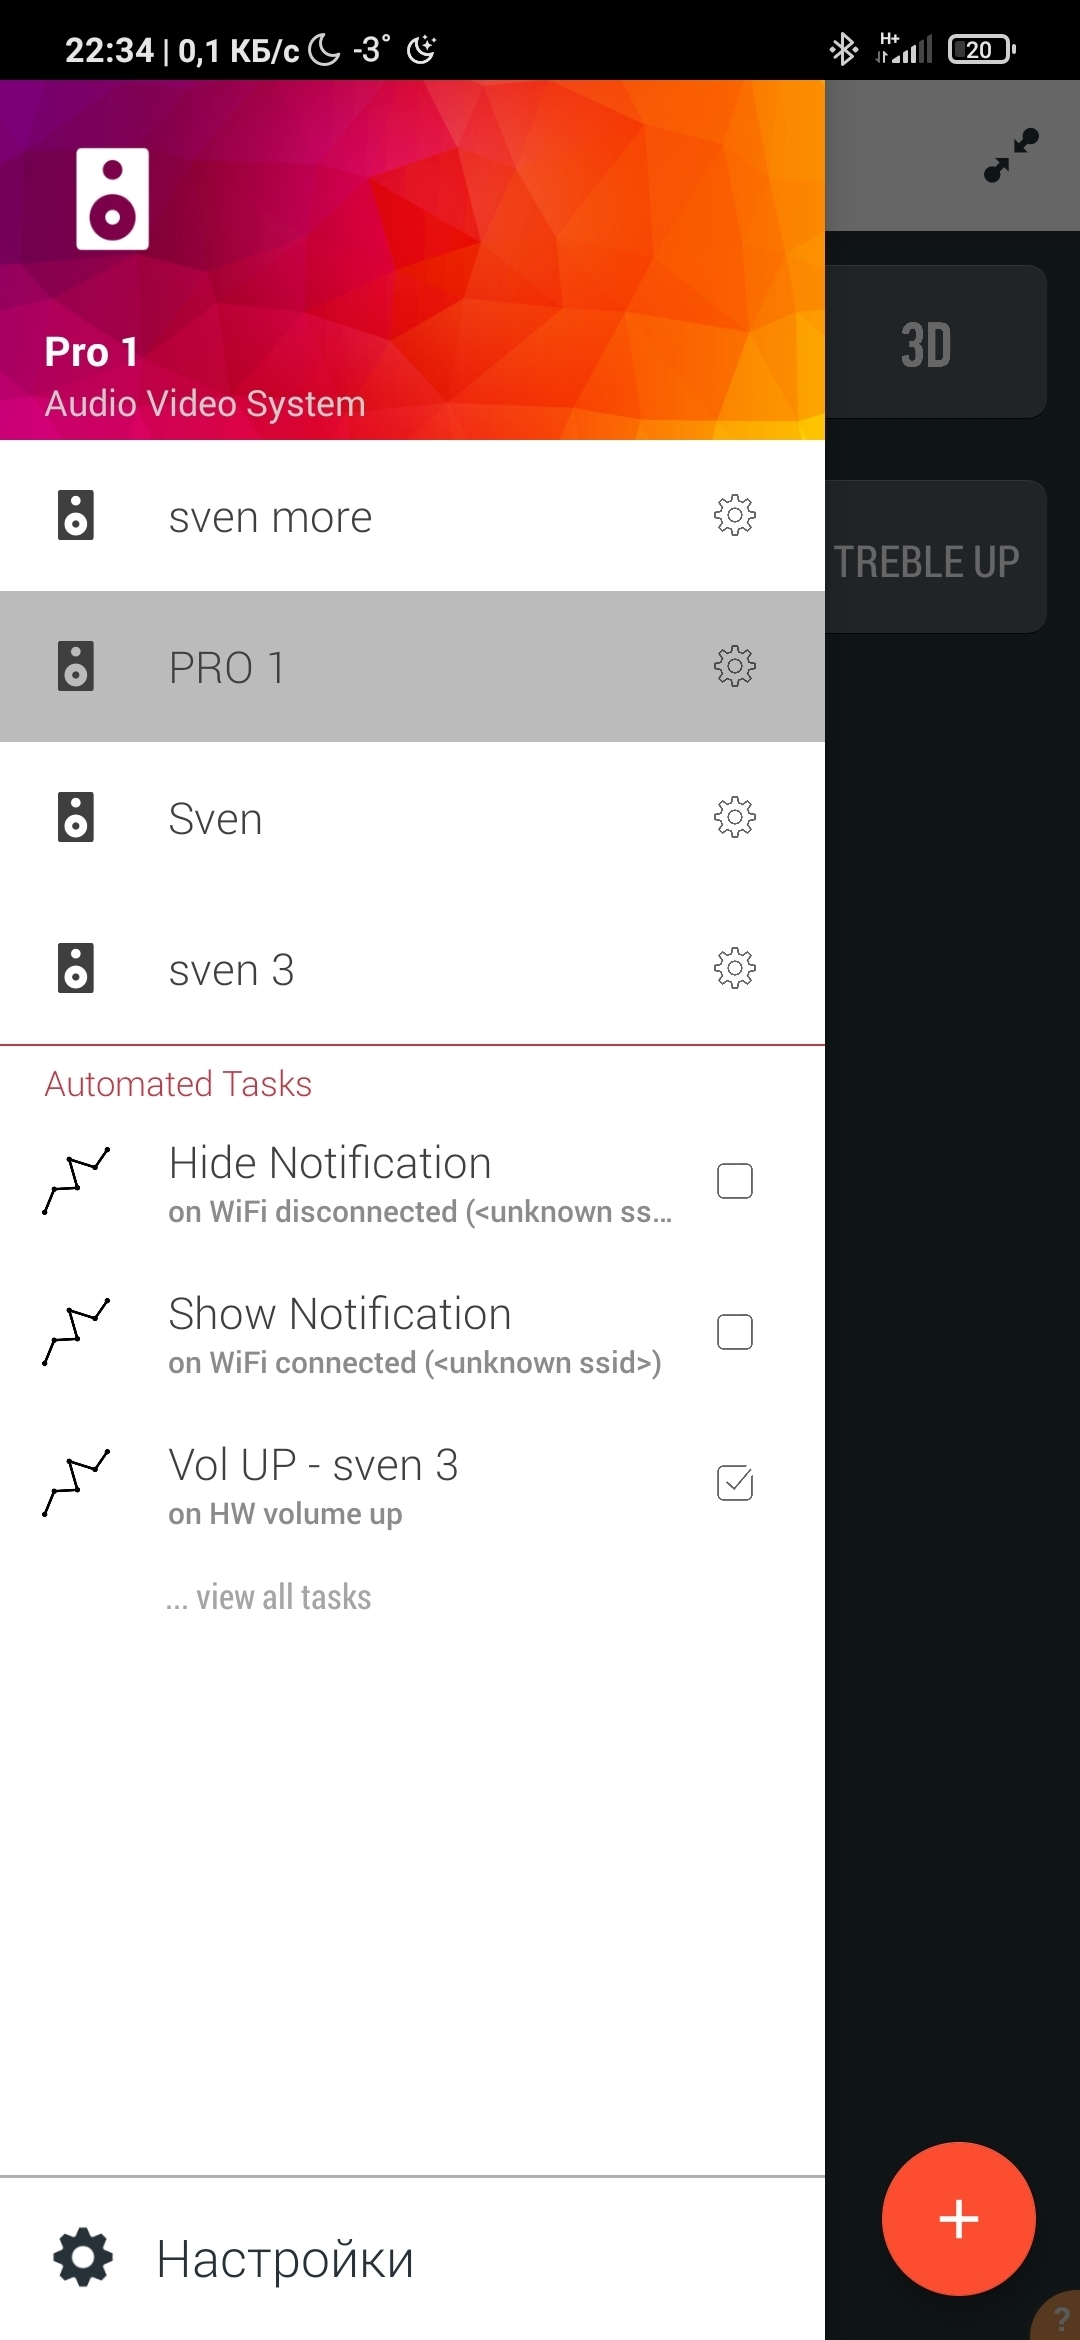Image resolution: width=1080 pixels, height=2340 pixels.
Task: Enable the Hide Notification task checkbox
Action: pos(734,1181)
